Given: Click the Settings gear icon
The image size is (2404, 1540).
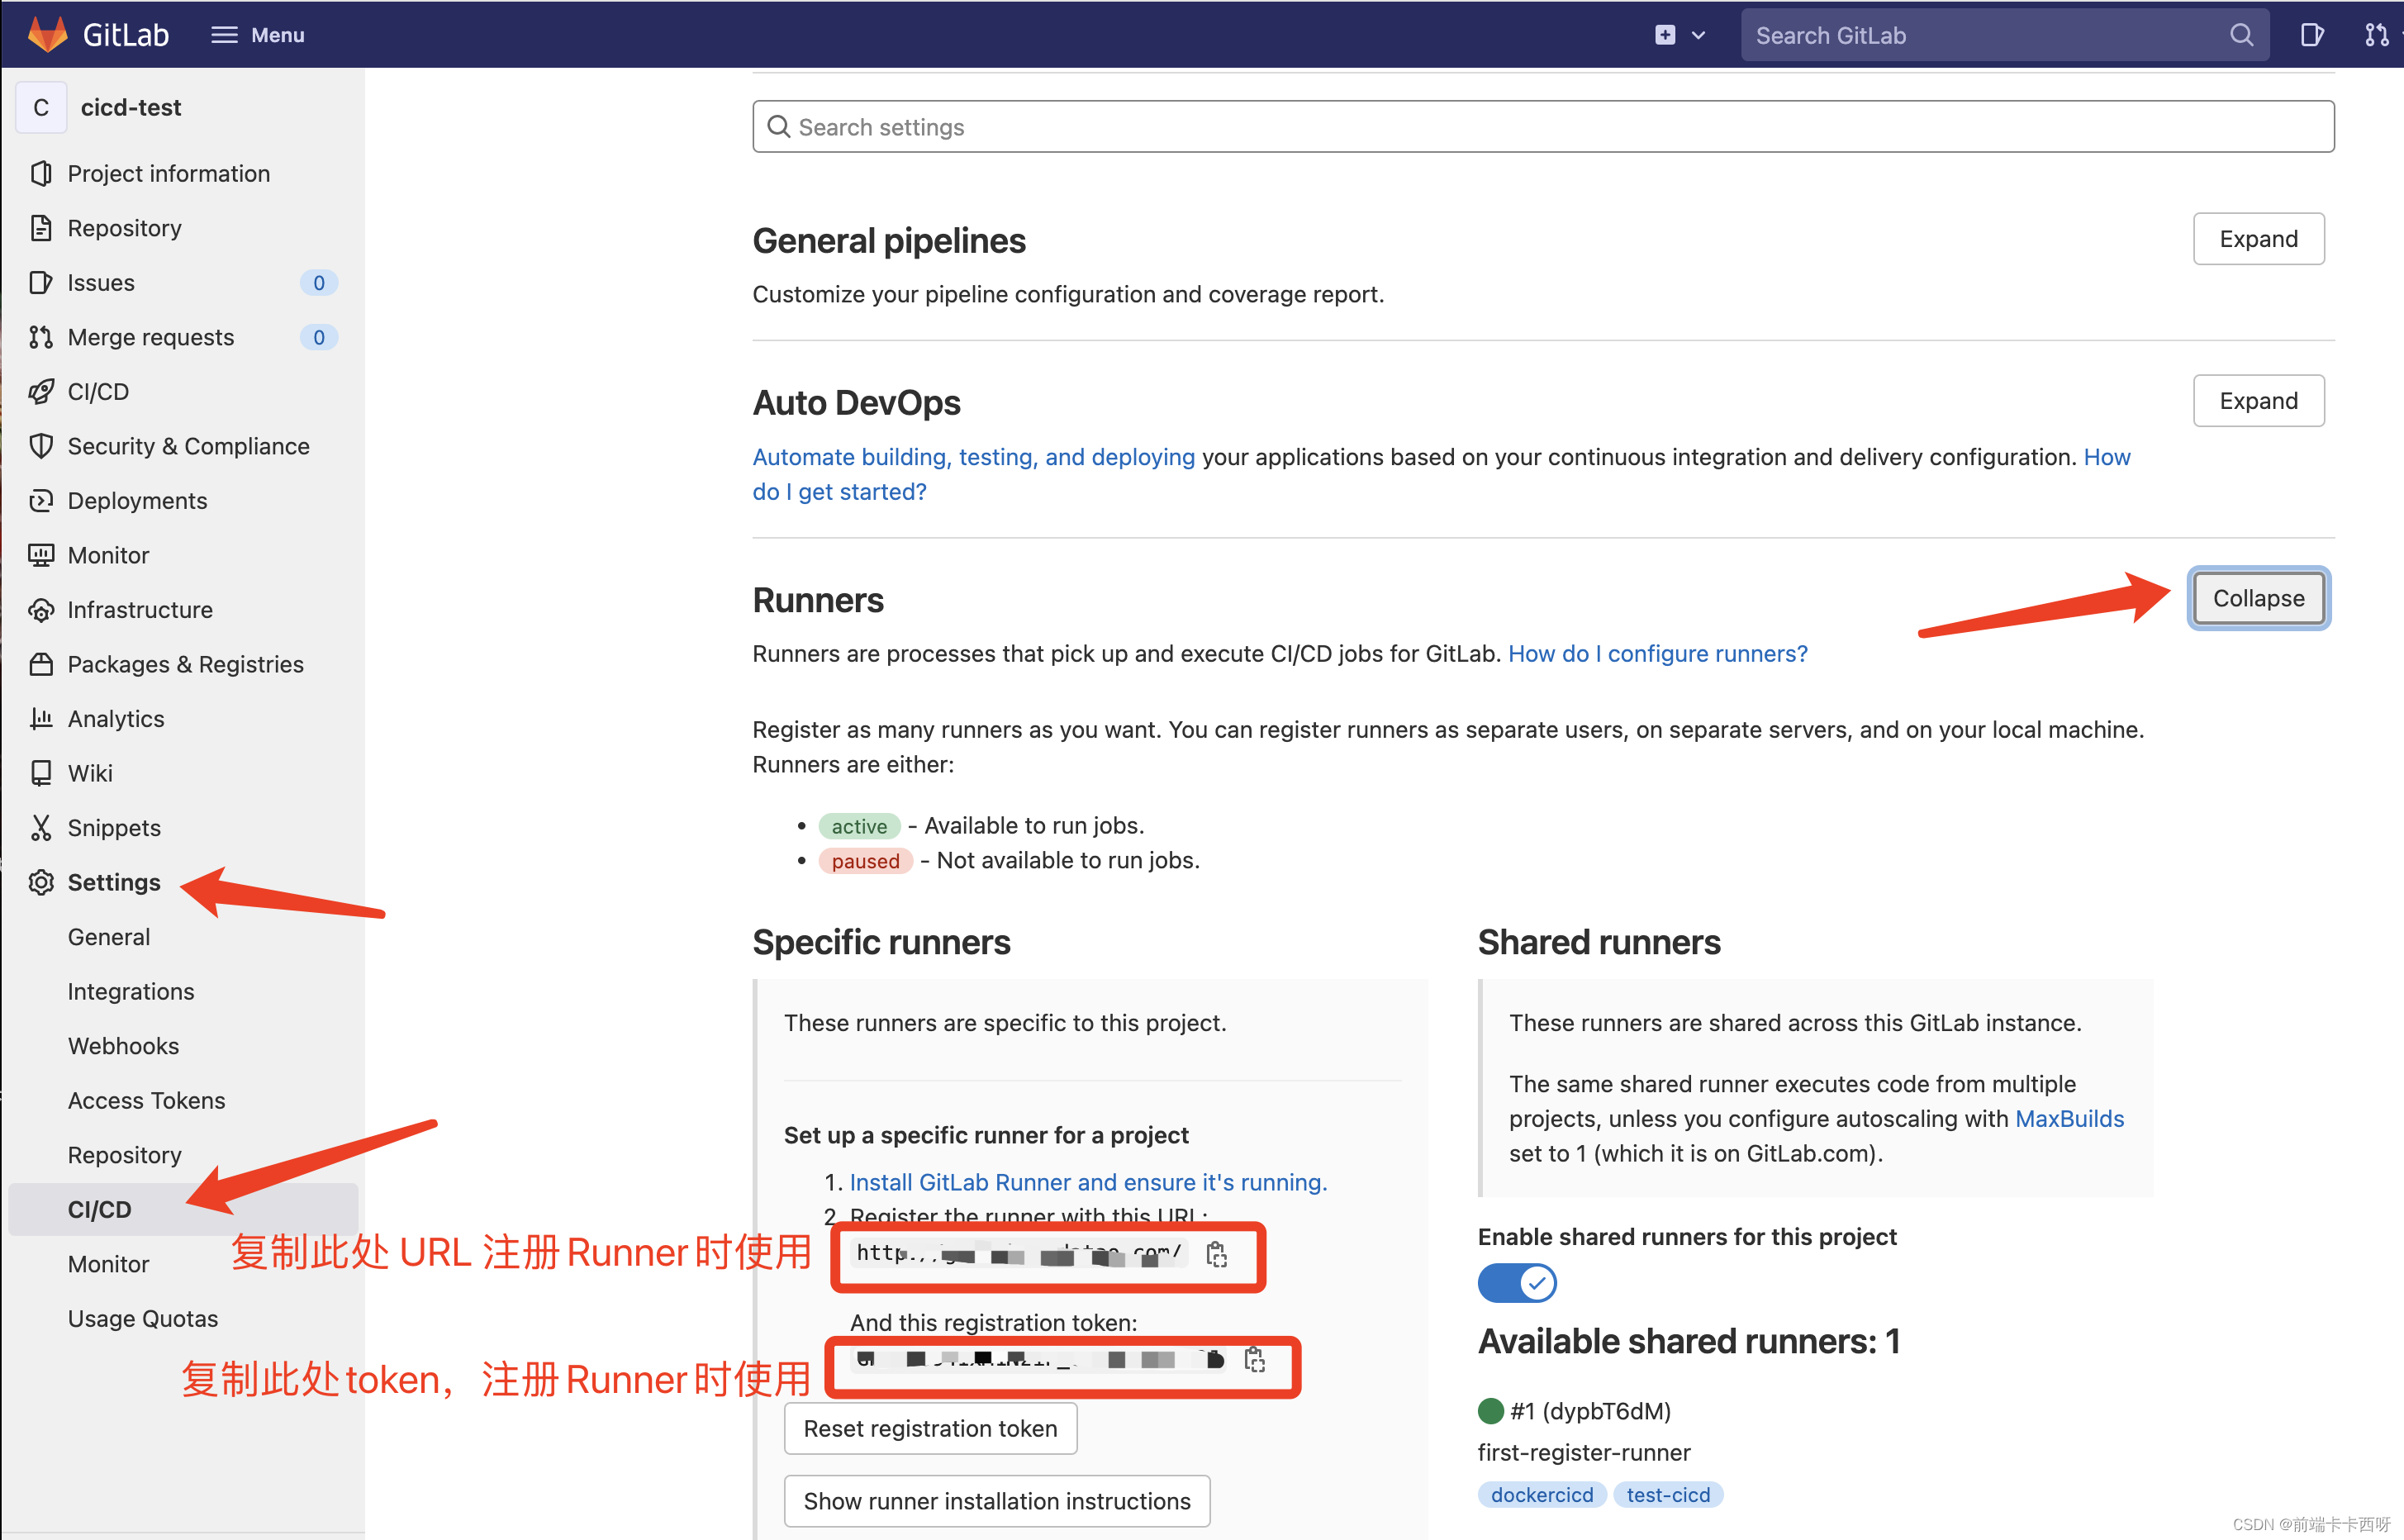Looking at the screenshot, I should pos(42,882).
